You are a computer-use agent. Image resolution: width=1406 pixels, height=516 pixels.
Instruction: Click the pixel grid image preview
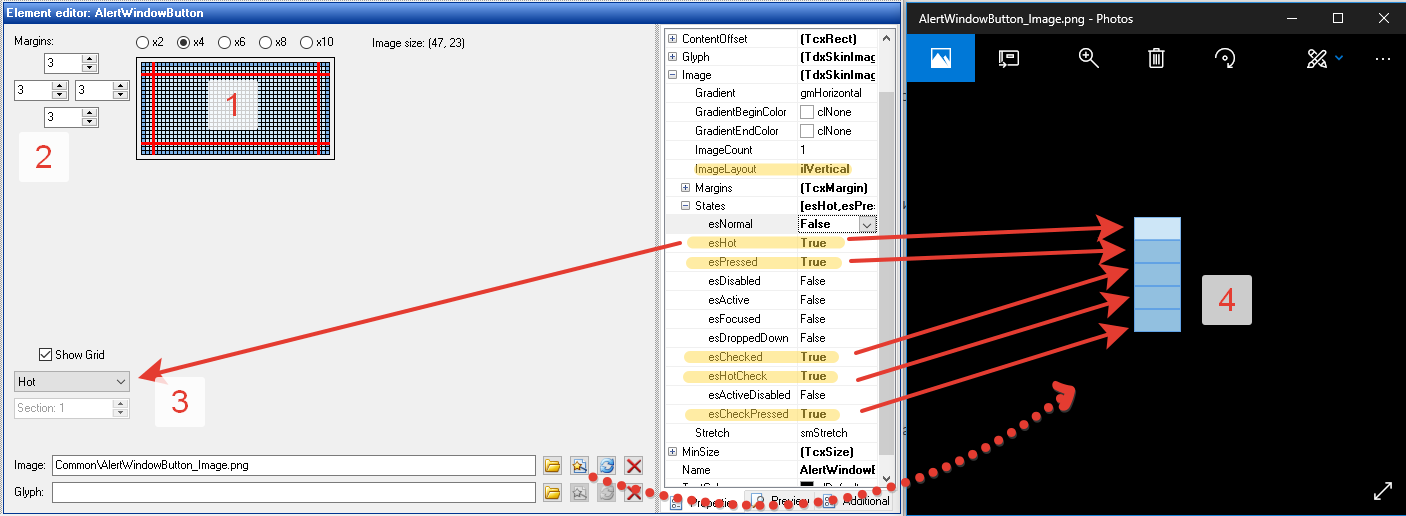[235, 107]
